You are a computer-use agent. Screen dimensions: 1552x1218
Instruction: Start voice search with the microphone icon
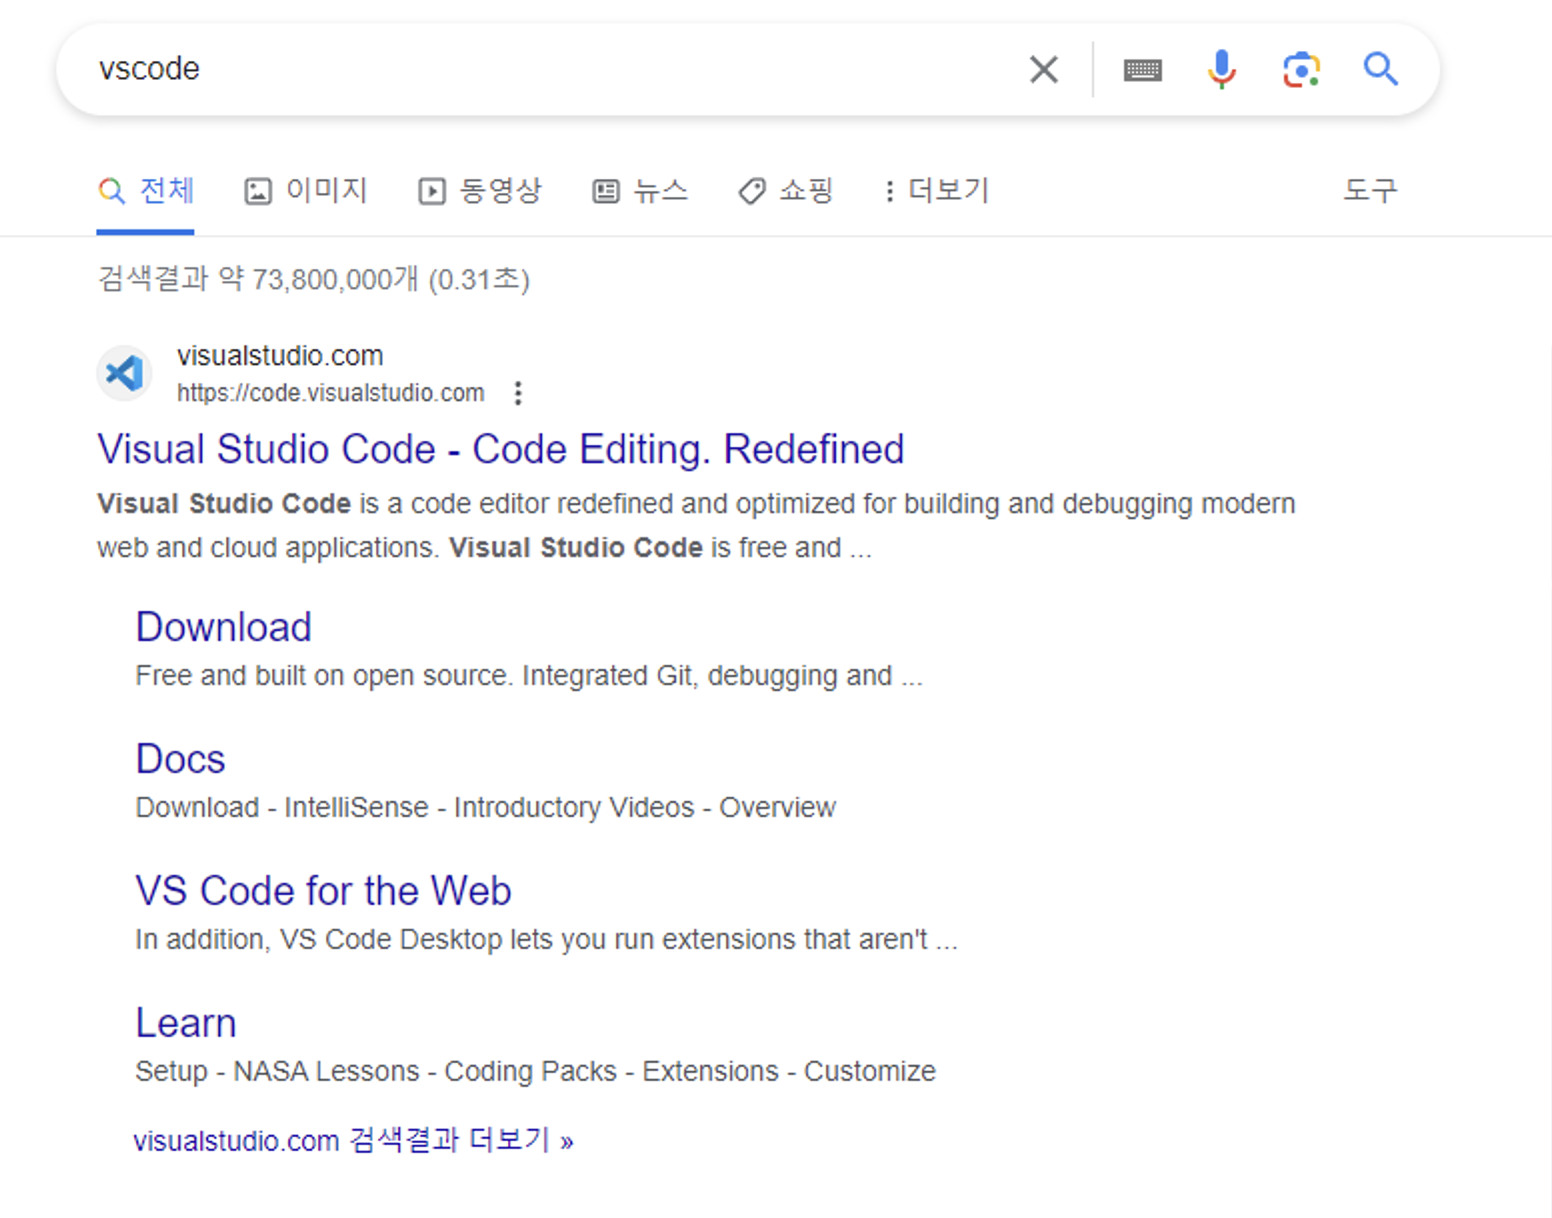(x=1221, y=69)
